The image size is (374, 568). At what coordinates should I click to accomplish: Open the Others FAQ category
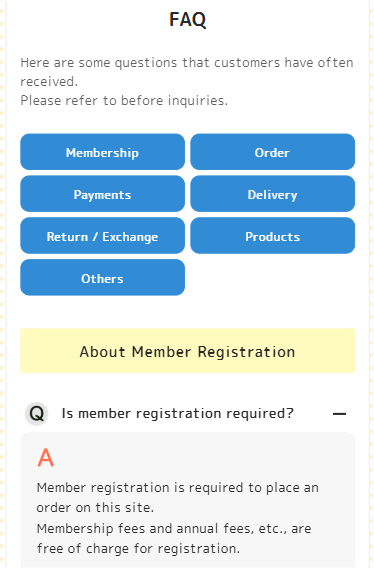click(103, 278)
